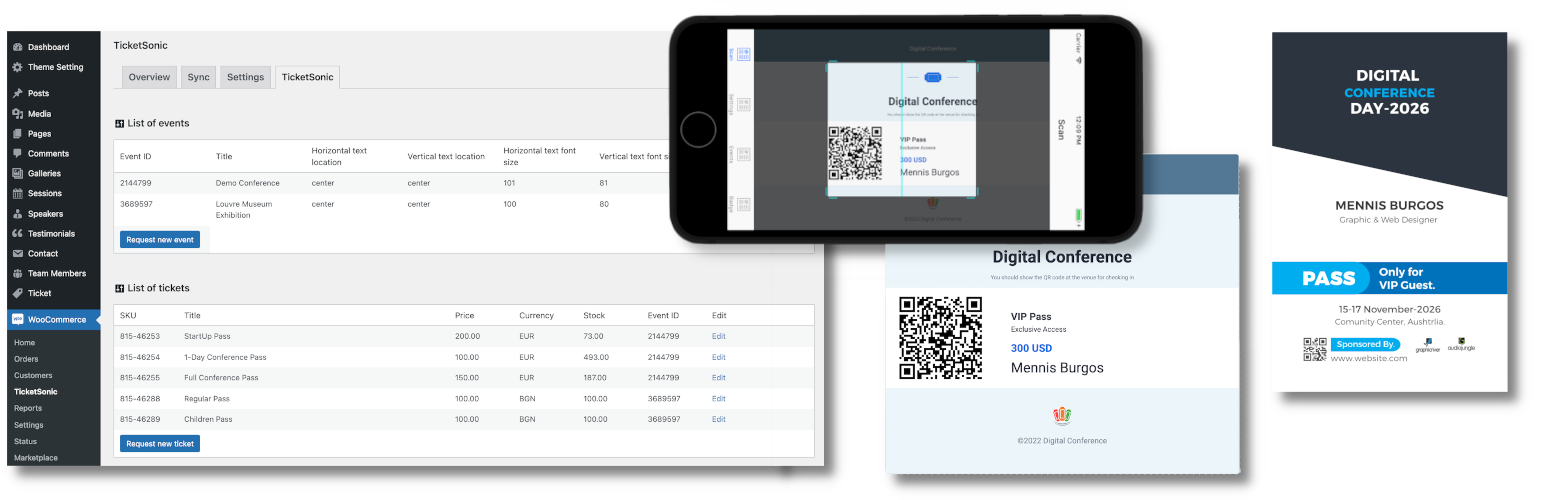Click the 73.00 stock value
This screenshot has height=500, width=1544.
[594, 337]
